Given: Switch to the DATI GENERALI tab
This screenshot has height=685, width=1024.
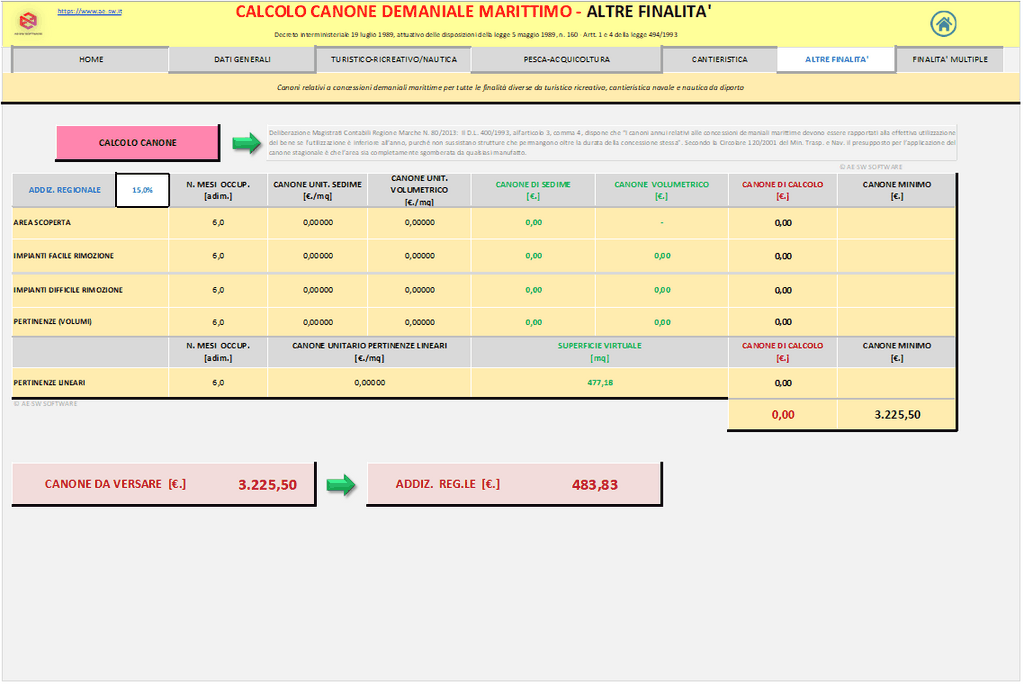Looking at the screenshot, I should [x=242, y=60].
